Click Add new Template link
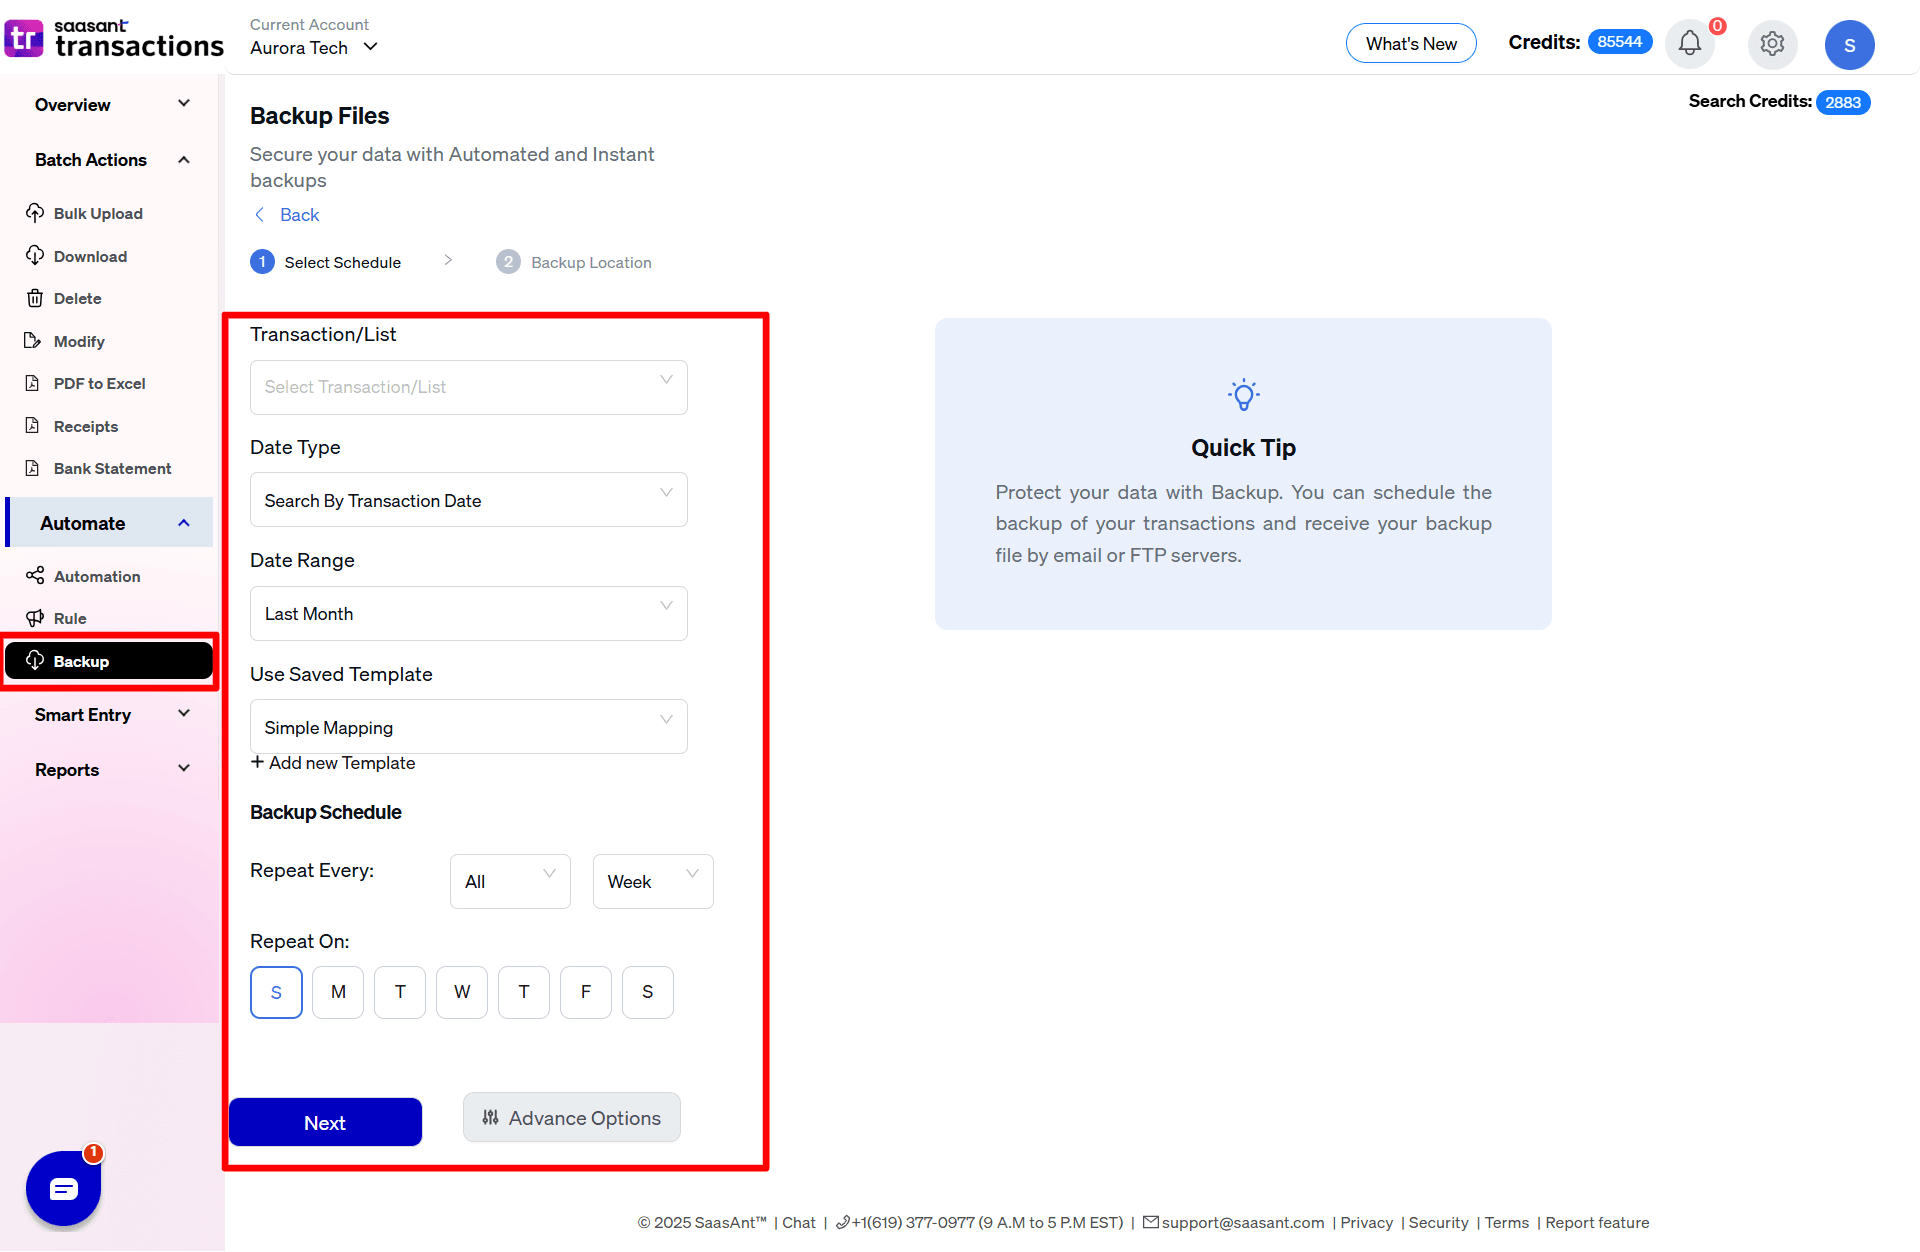 tap(333, 762)
